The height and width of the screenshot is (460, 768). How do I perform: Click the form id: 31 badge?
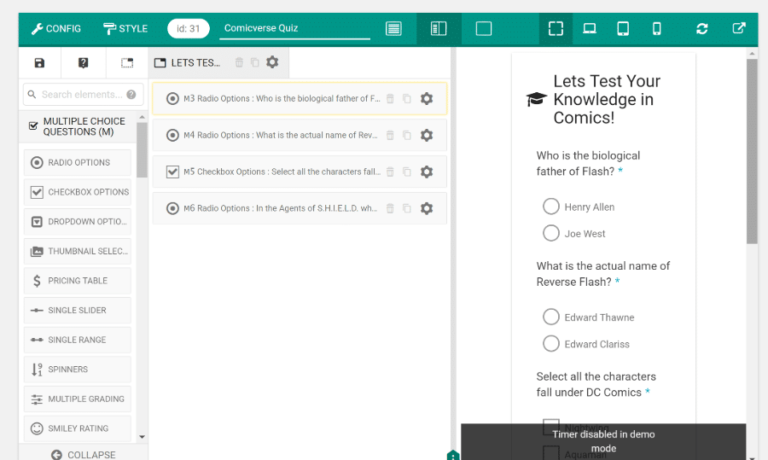pos(188,28)
